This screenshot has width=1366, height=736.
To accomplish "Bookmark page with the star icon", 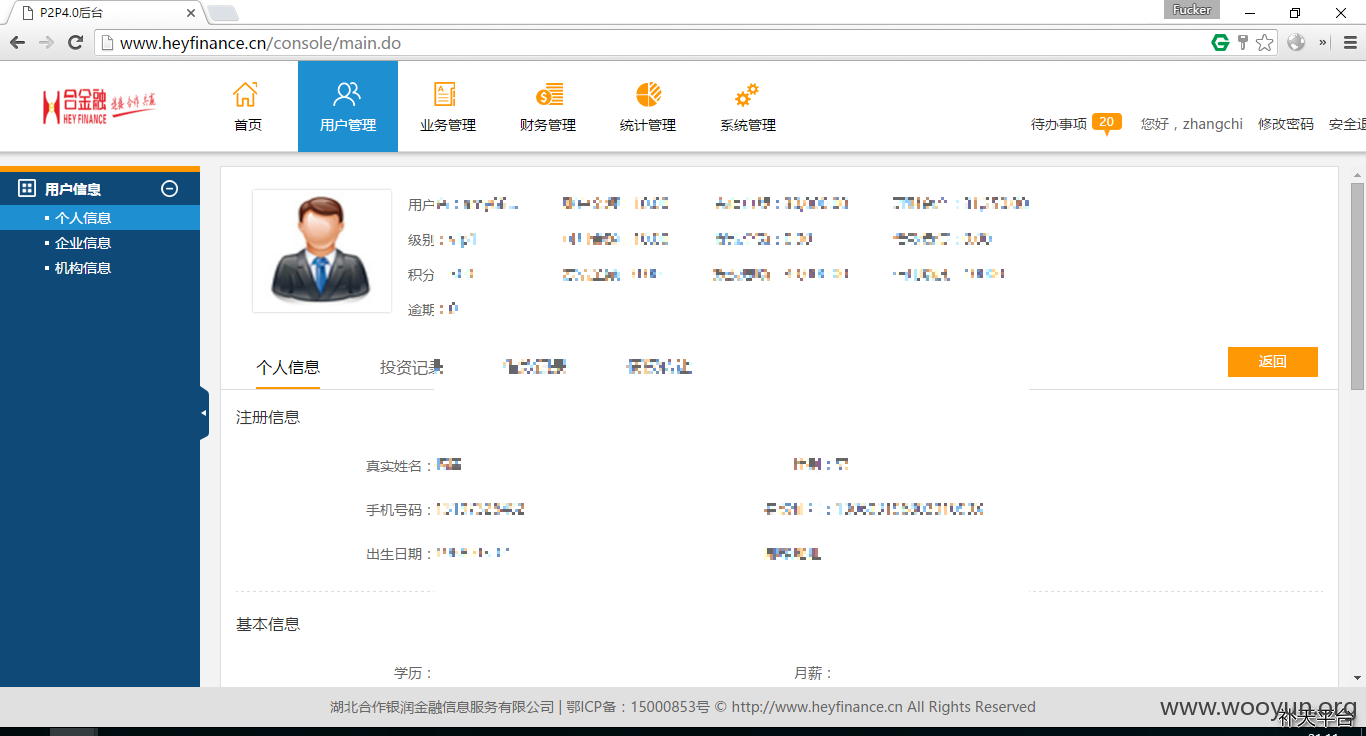I will (1265, 42).
